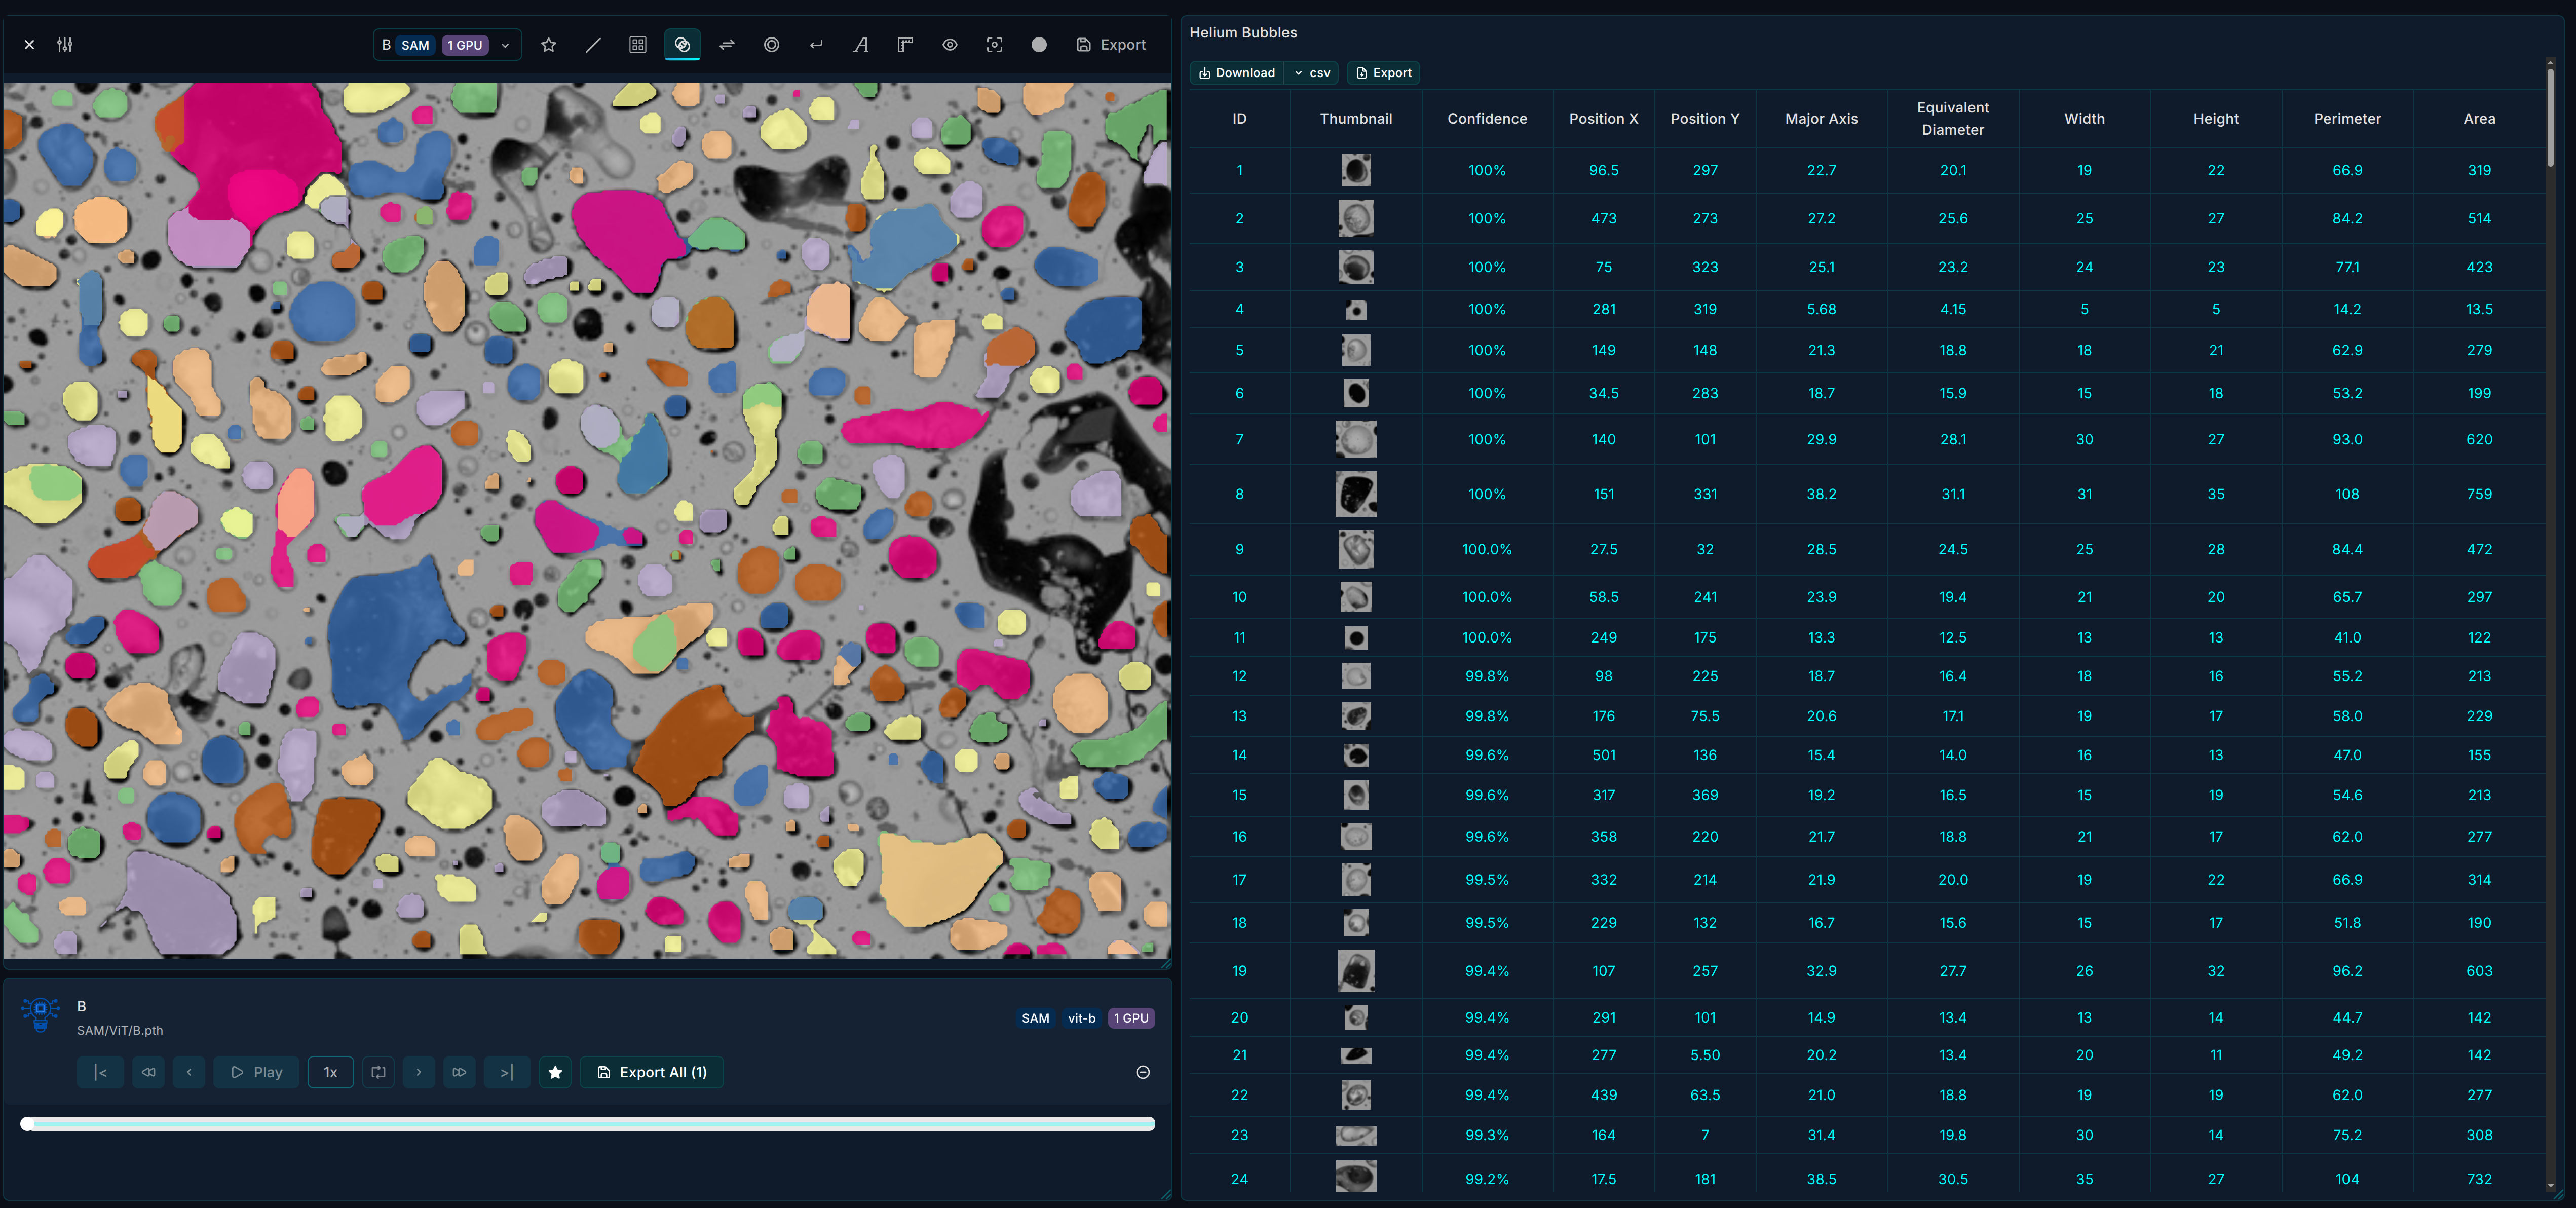Toggle the eye visibility icon

[x=950, y=45]
